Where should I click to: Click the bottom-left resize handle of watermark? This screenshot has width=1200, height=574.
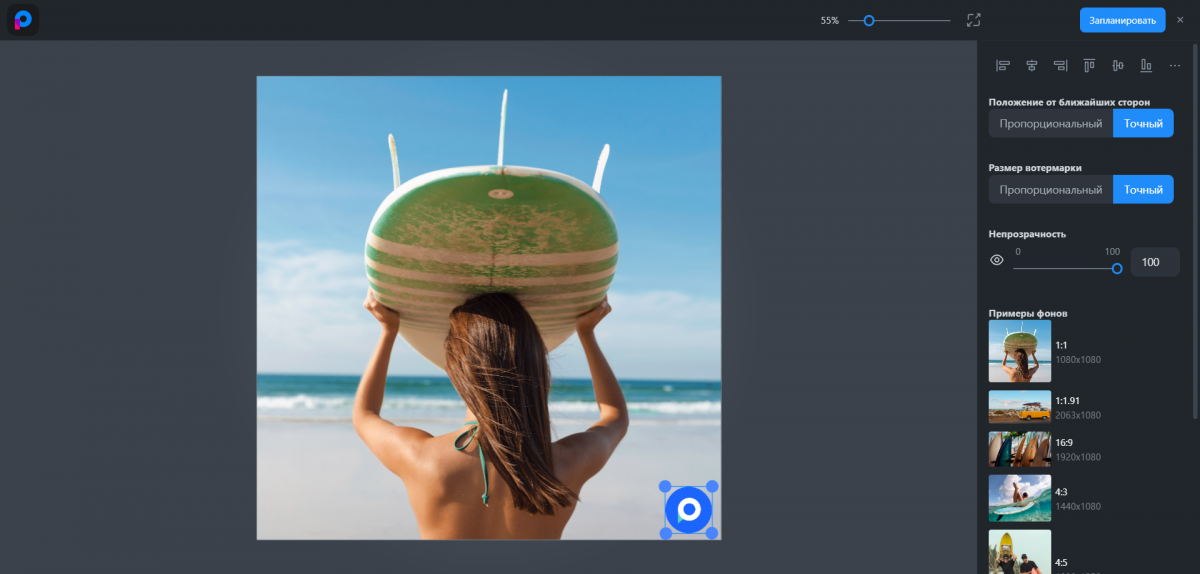click(x=665, y=533)
